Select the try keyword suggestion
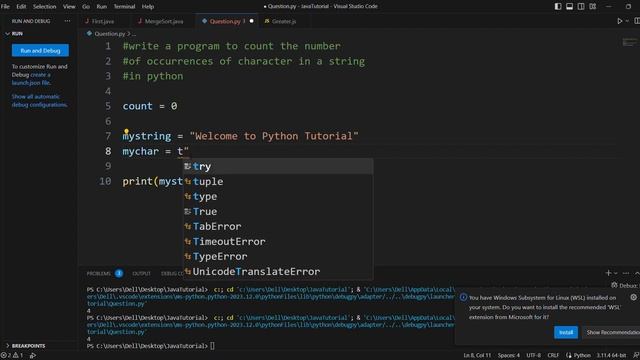The width and height of the screenshot is (640, 360). [278, 167]
